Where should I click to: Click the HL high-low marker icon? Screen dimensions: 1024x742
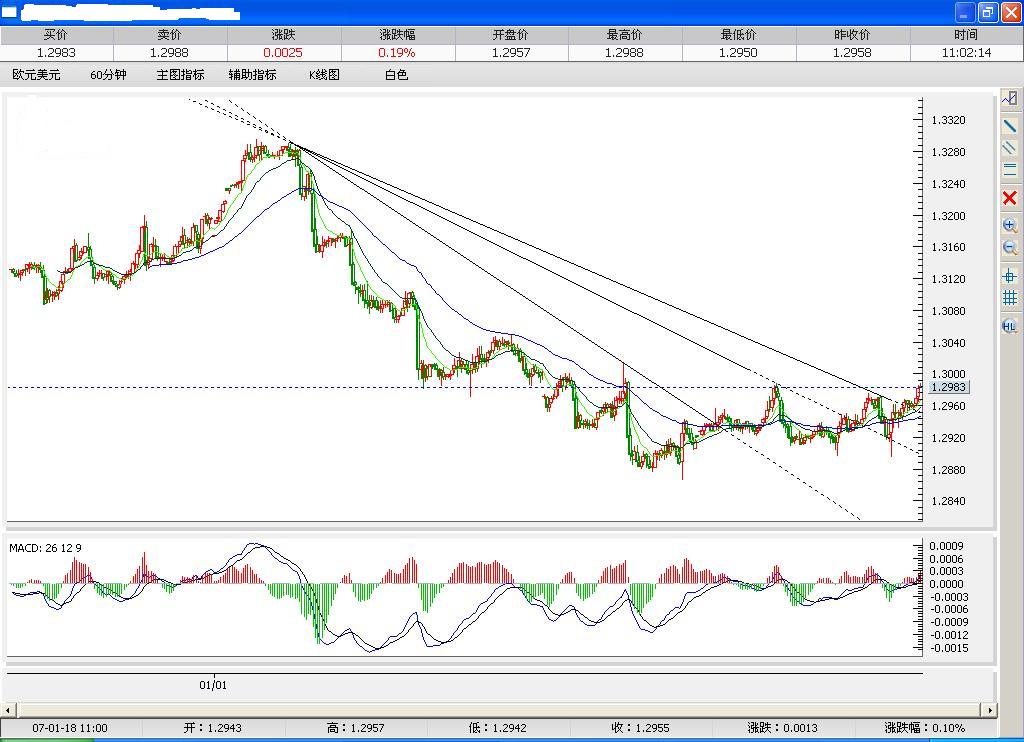[x=1010, y=326]
